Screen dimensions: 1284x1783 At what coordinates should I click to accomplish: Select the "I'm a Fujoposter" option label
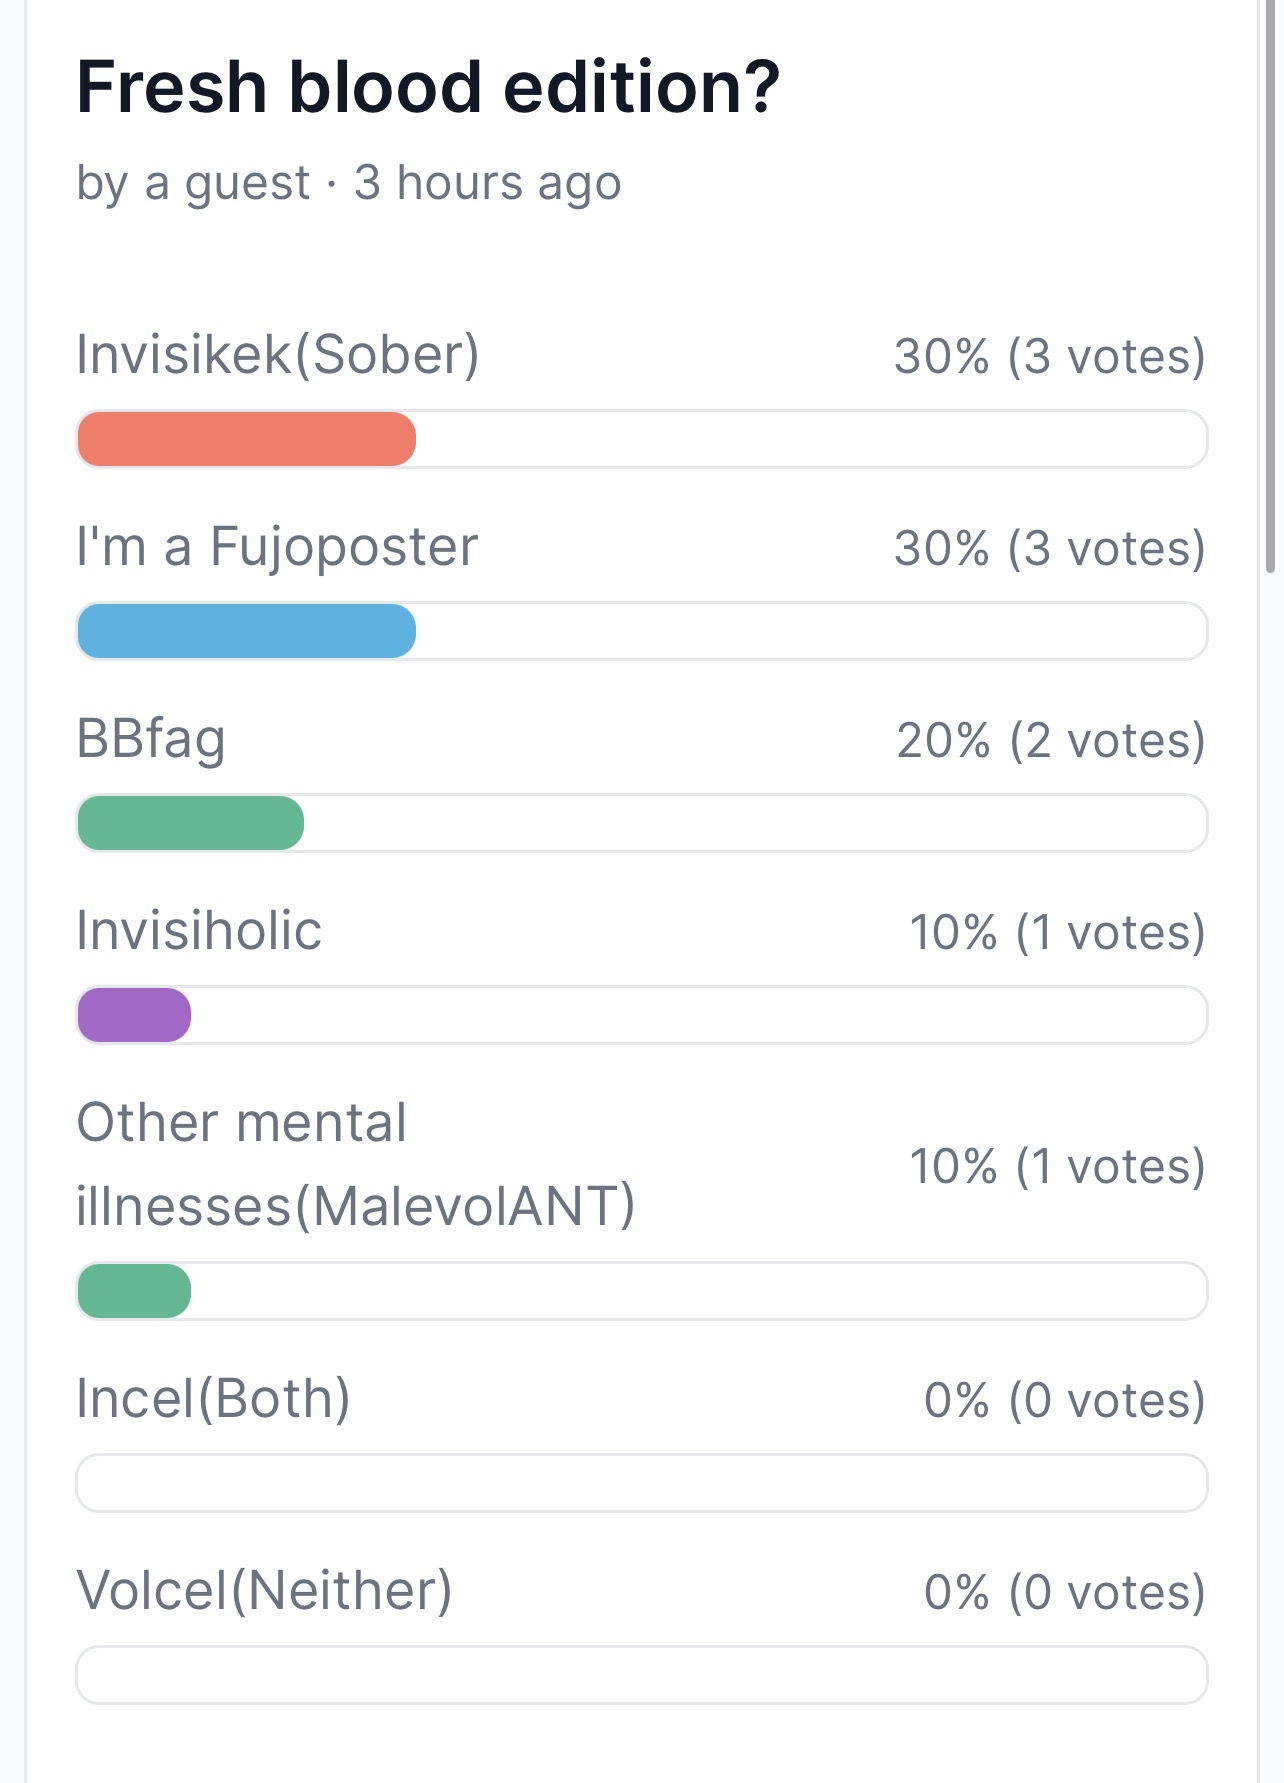(277, 547)
